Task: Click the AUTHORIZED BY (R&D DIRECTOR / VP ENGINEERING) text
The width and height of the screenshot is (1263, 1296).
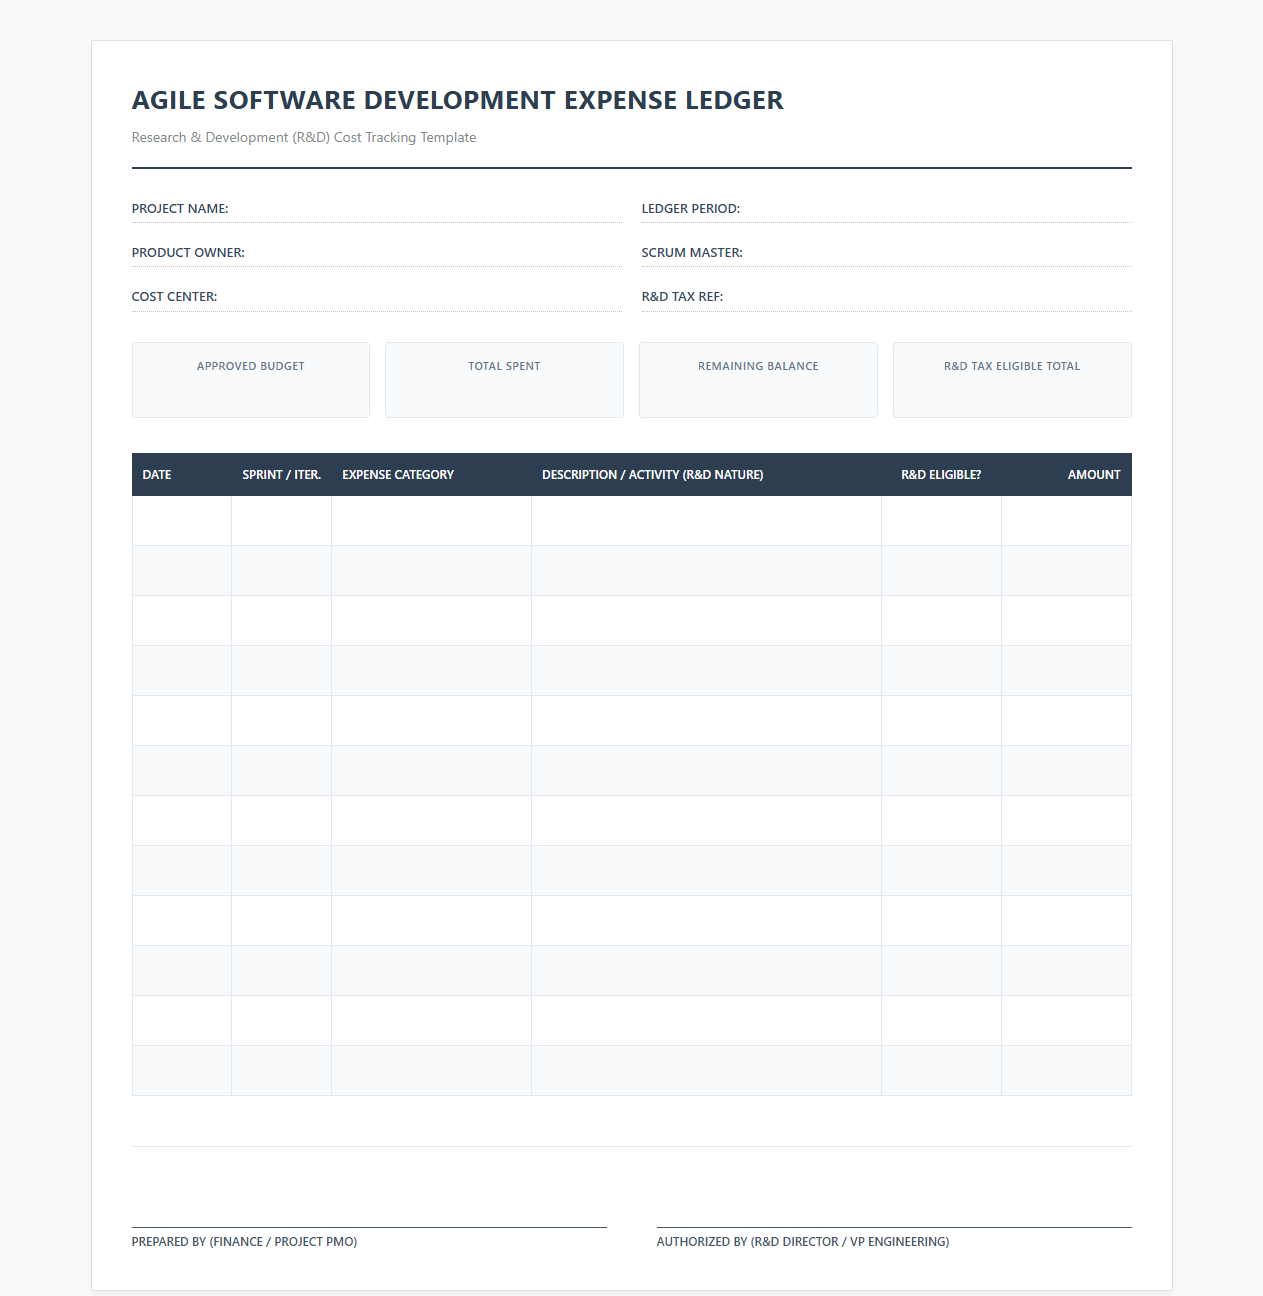Action: [x=803, y=1242]
